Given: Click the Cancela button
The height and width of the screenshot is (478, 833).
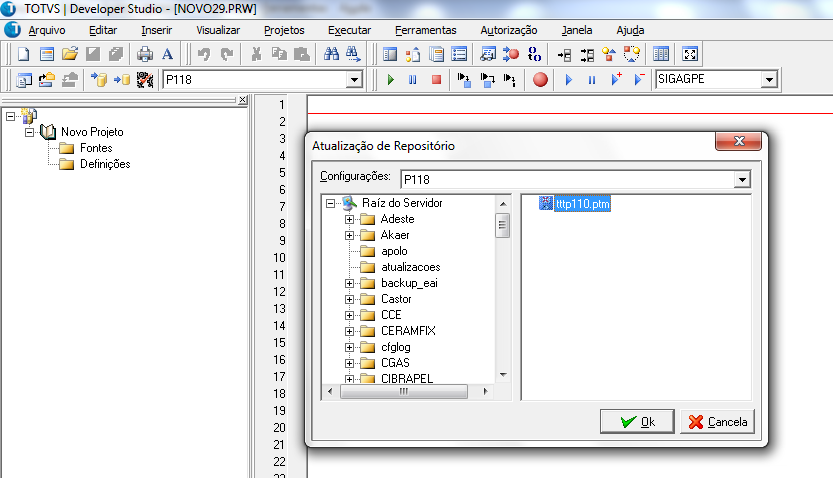Looking at the screenshot, I should coord(718,422).
